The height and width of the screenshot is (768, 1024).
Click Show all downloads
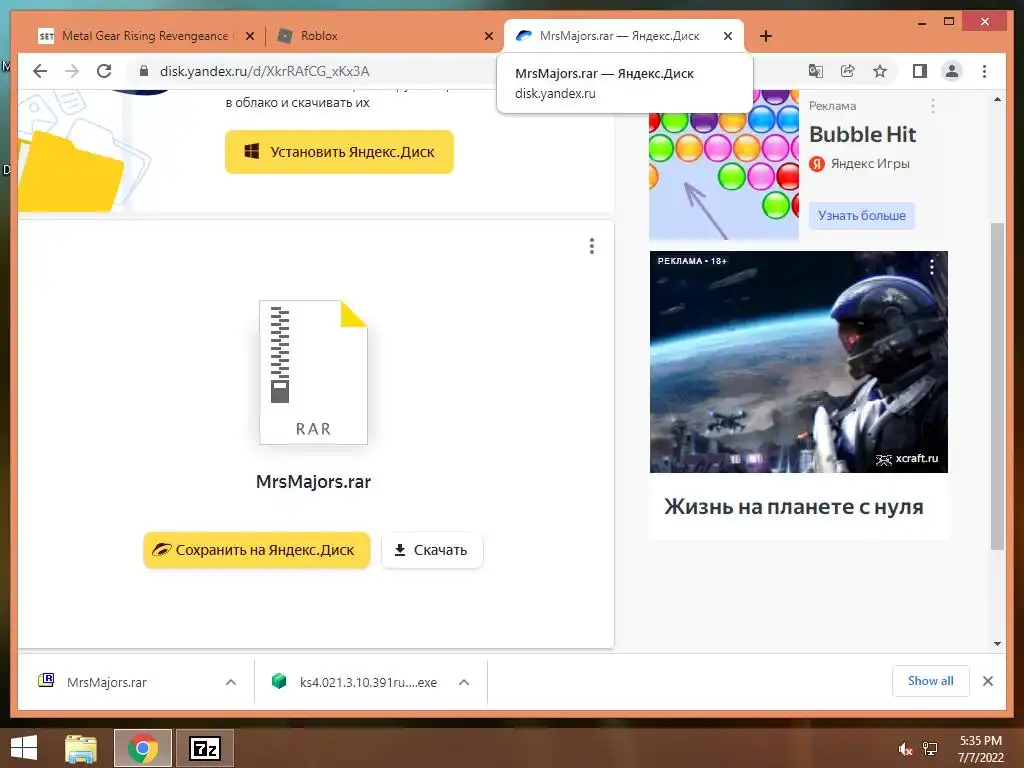coord(931,681)
